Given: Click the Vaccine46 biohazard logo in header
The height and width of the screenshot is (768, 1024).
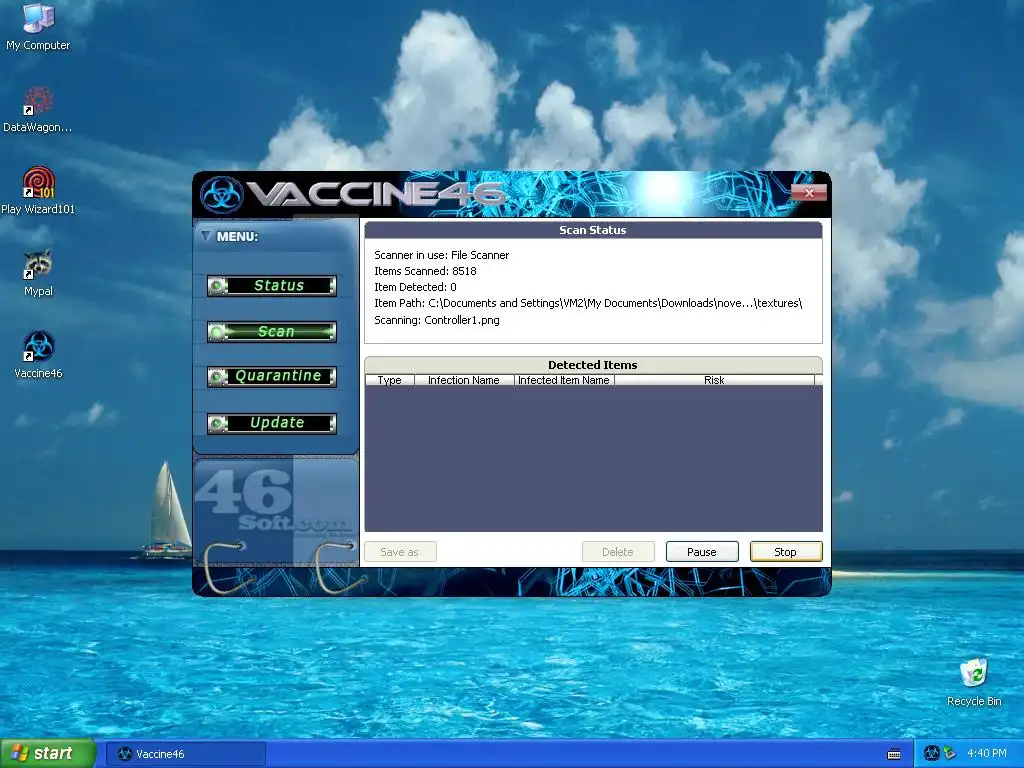Looking at the screenshot, I should pyautogui.click(x=221, y=195).
